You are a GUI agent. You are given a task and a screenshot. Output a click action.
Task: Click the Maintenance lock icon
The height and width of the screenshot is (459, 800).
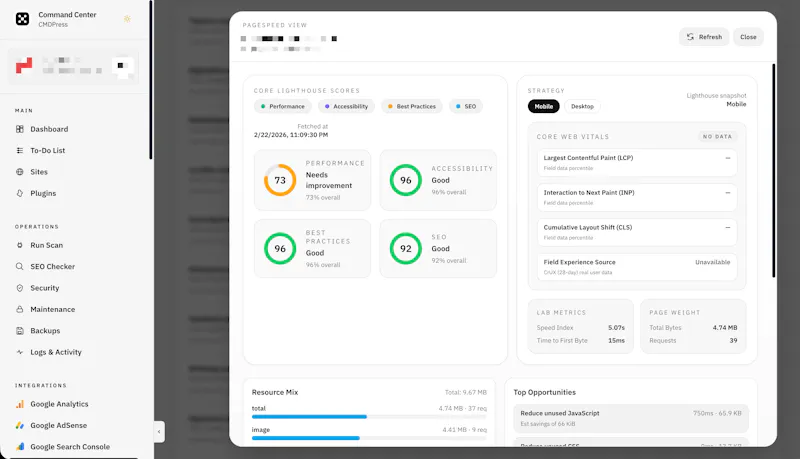(20, 310)
